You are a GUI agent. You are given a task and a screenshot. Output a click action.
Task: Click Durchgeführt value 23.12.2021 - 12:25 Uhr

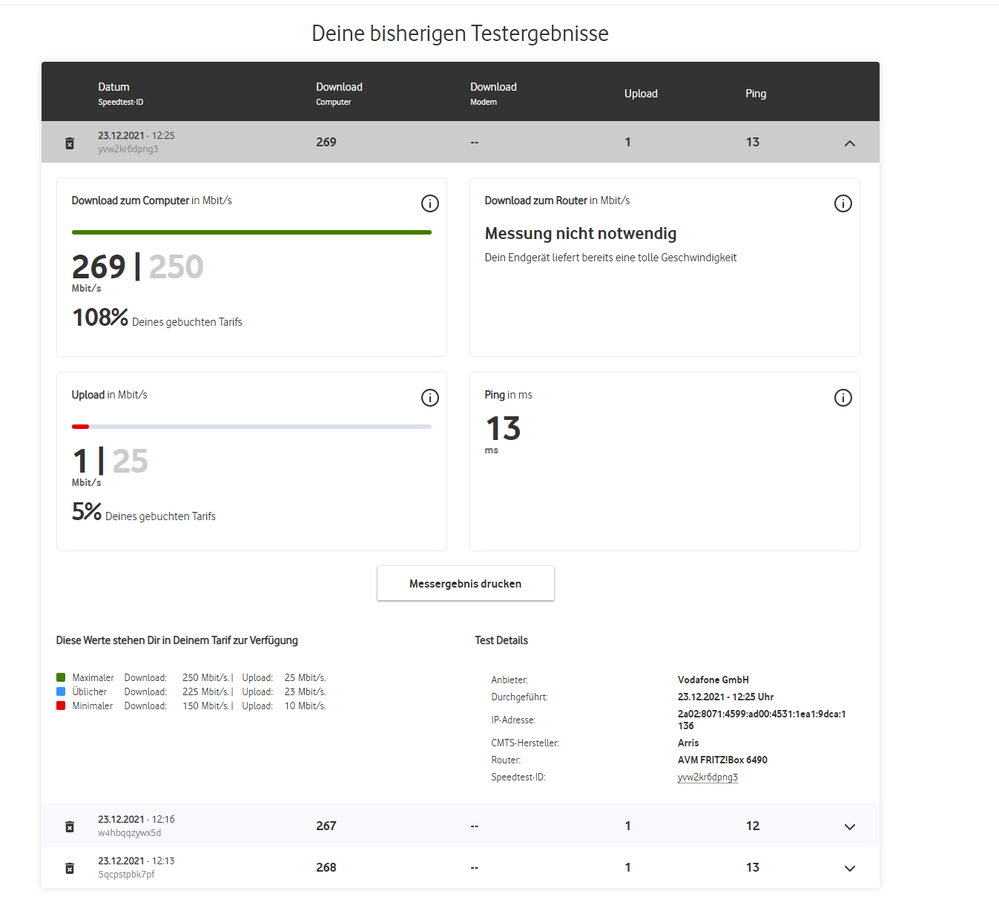[726, 697]
